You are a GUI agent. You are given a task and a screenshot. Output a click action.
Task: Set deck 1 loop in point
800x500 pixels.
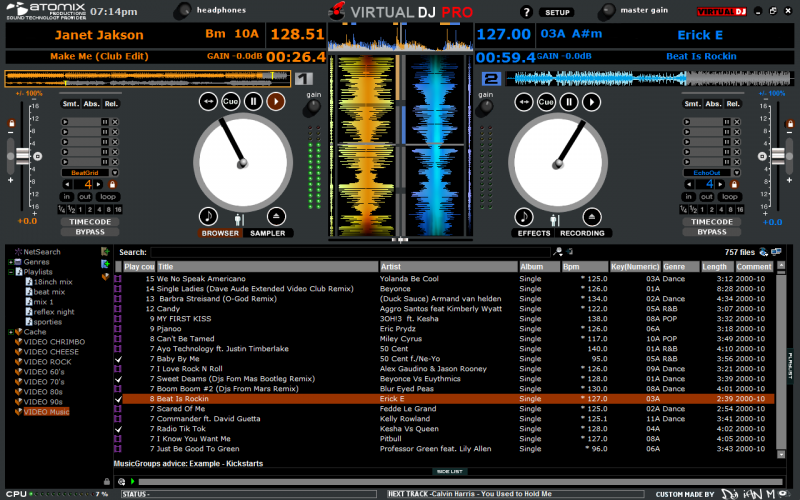click(x=66, y=196)
